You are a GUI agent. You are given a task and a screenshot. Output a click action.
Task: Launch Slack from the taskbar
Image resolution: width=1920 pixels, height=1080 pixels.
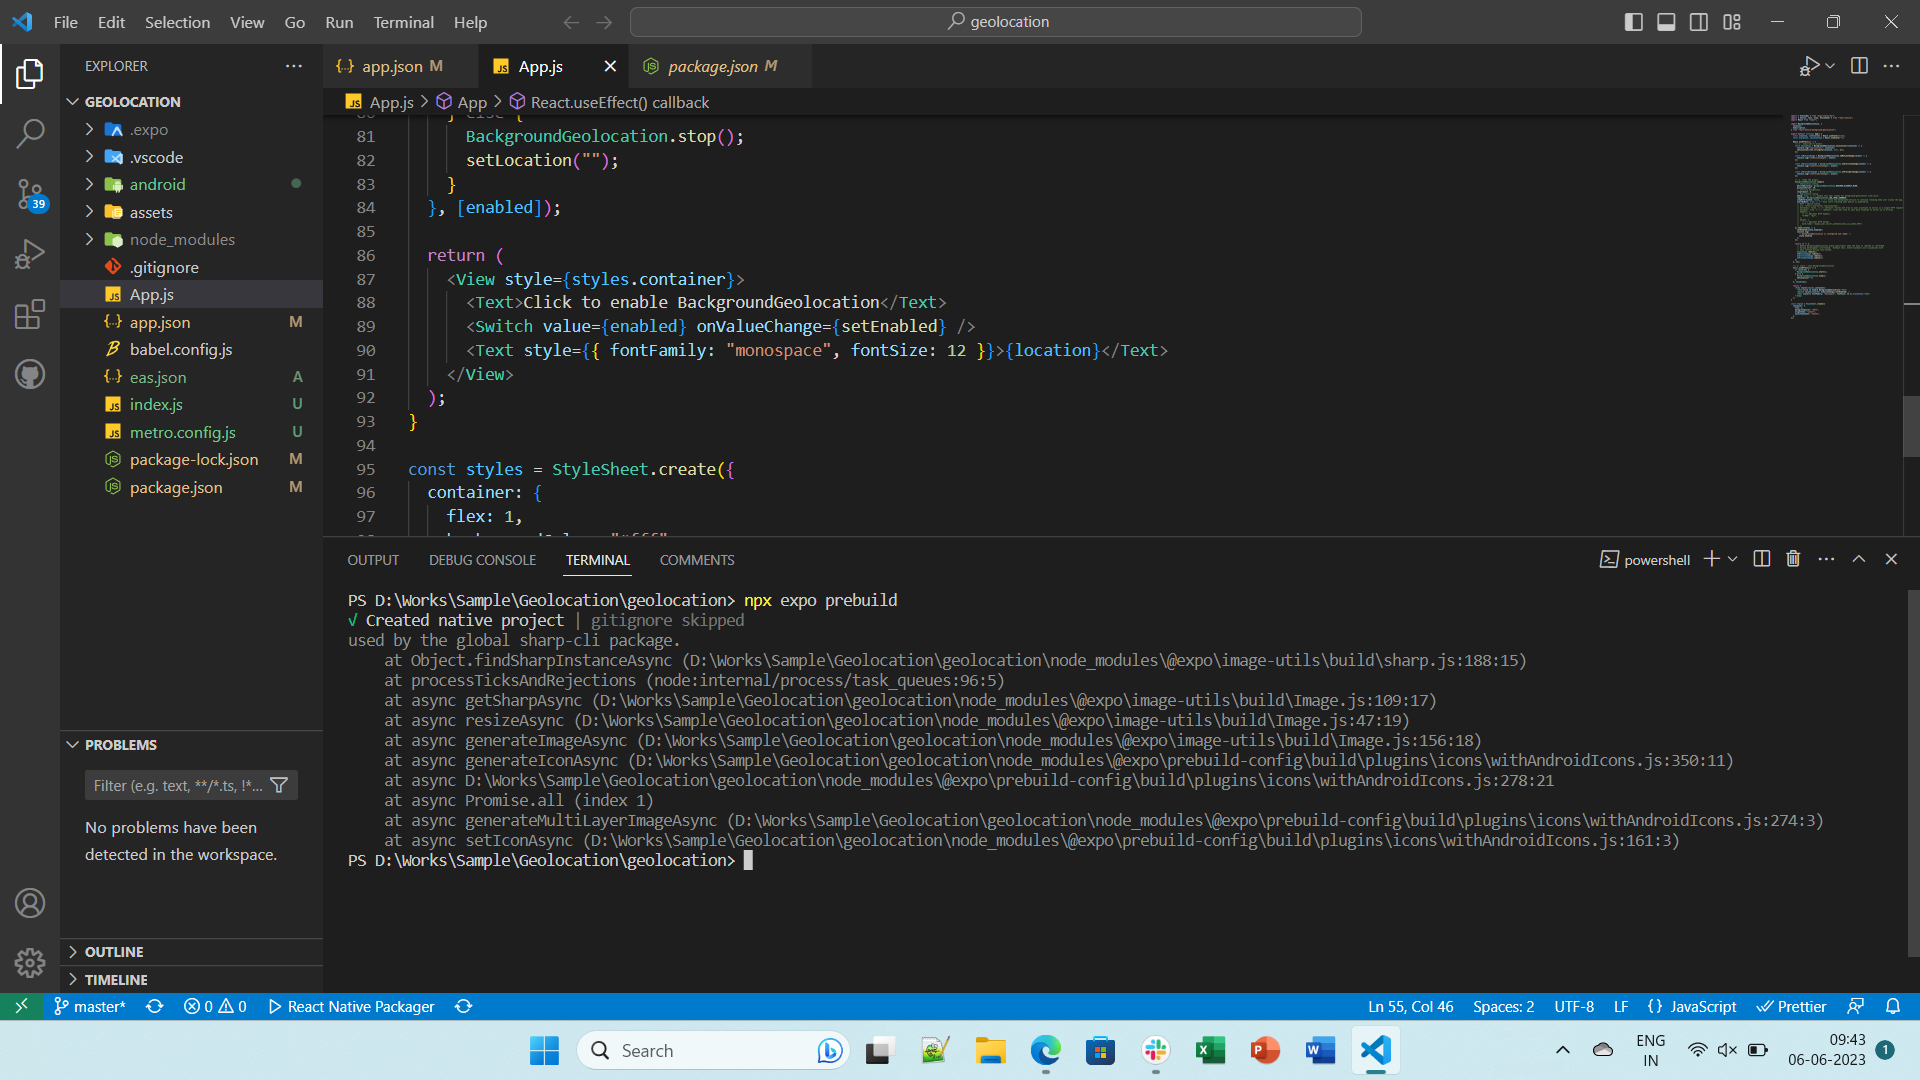point(1155,1051)
